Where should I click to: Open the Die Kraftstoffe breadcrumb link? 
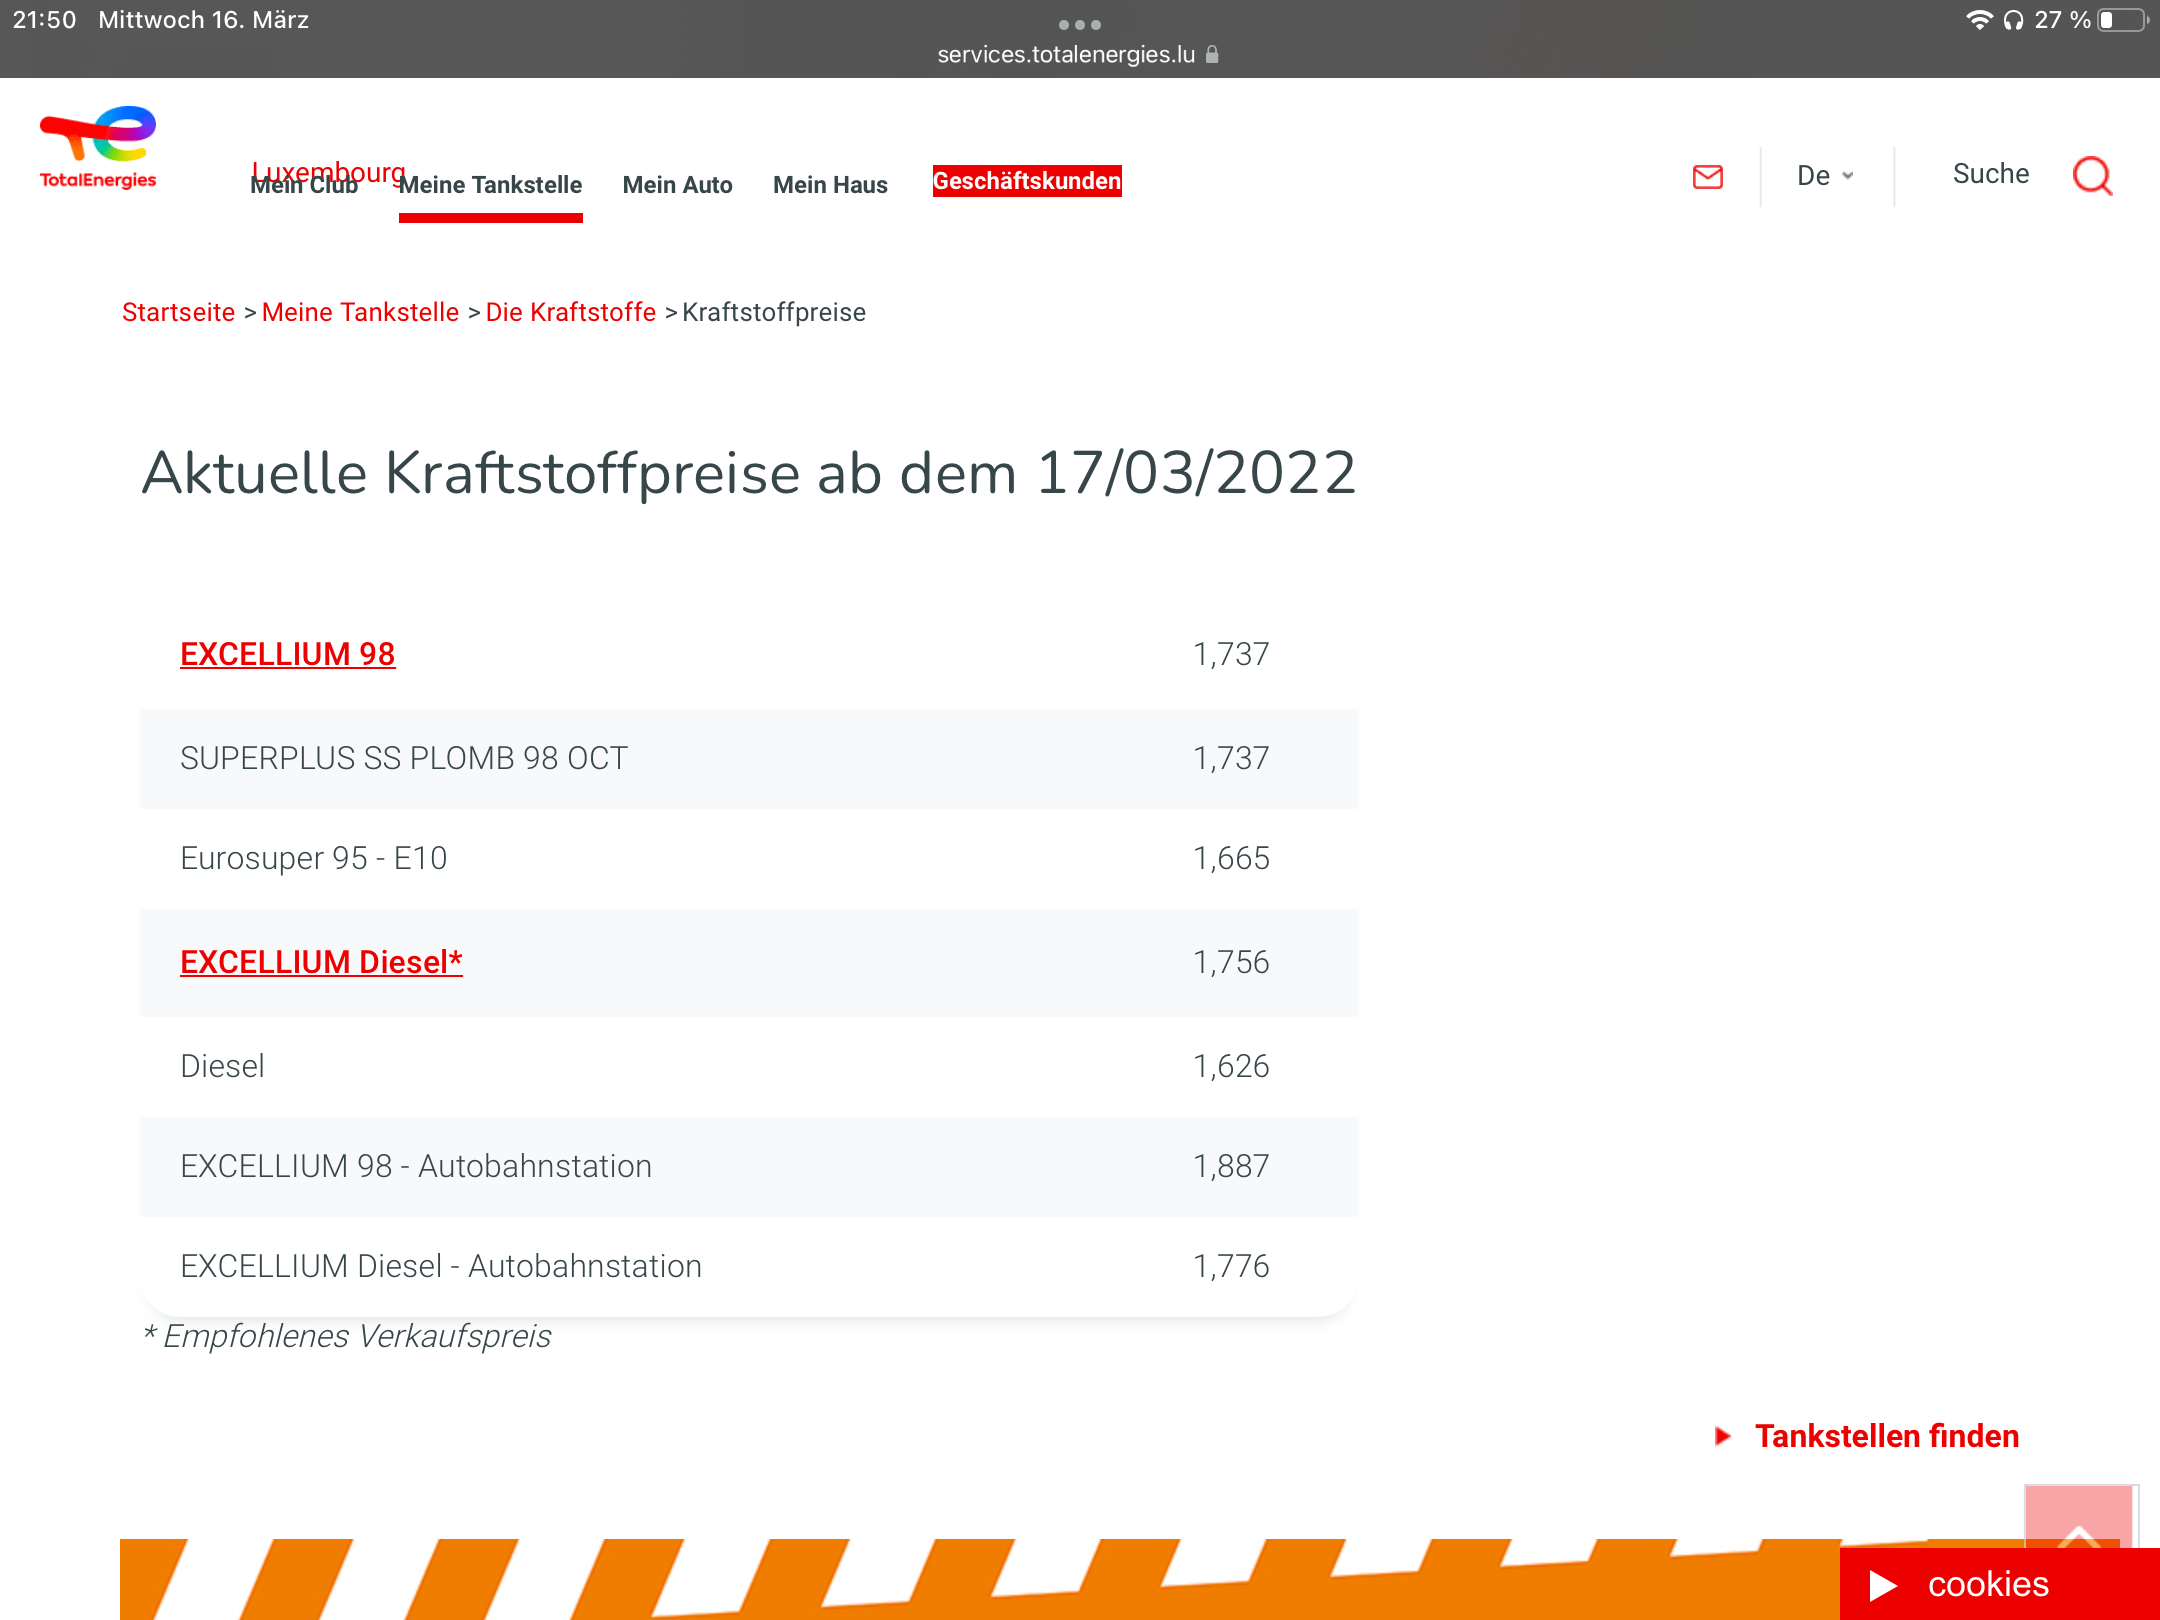[x=570, y=312]
